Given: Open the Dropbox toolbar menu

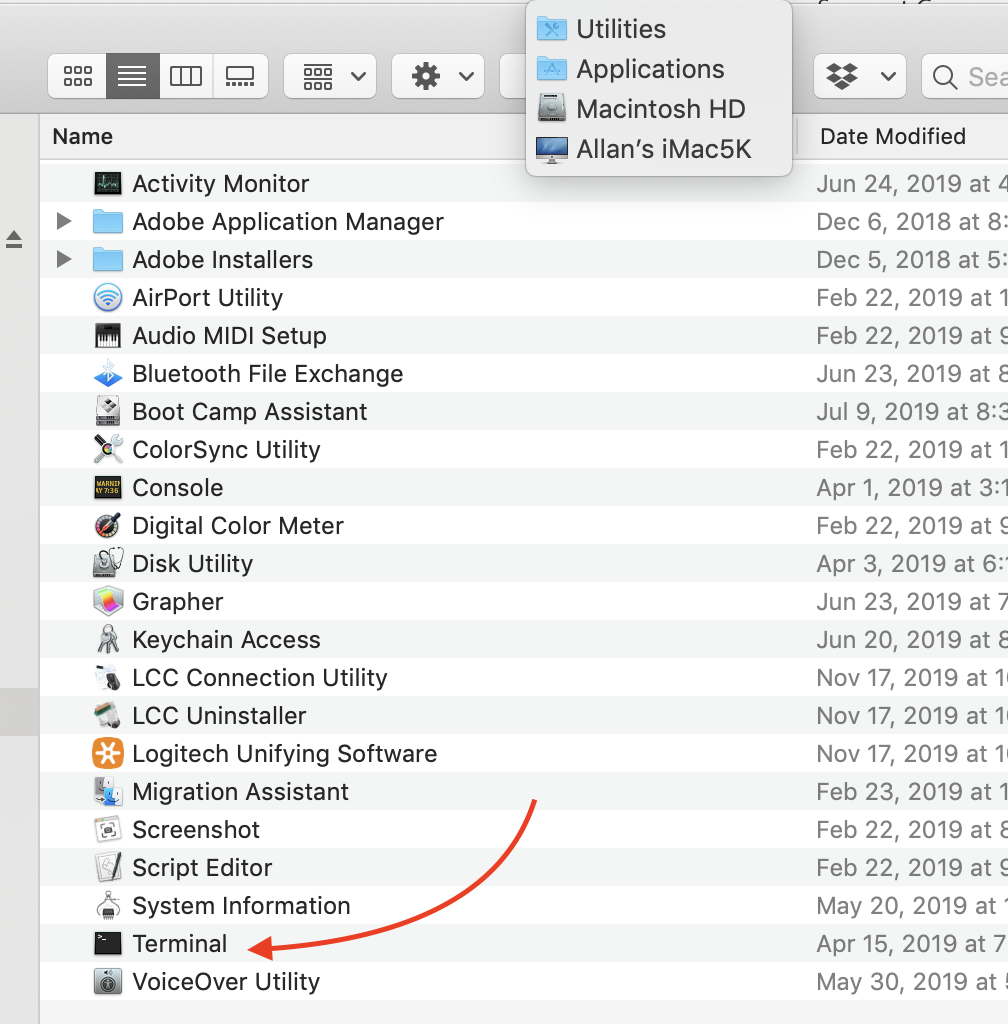Looking at the screenshot, I should (860, 76).
